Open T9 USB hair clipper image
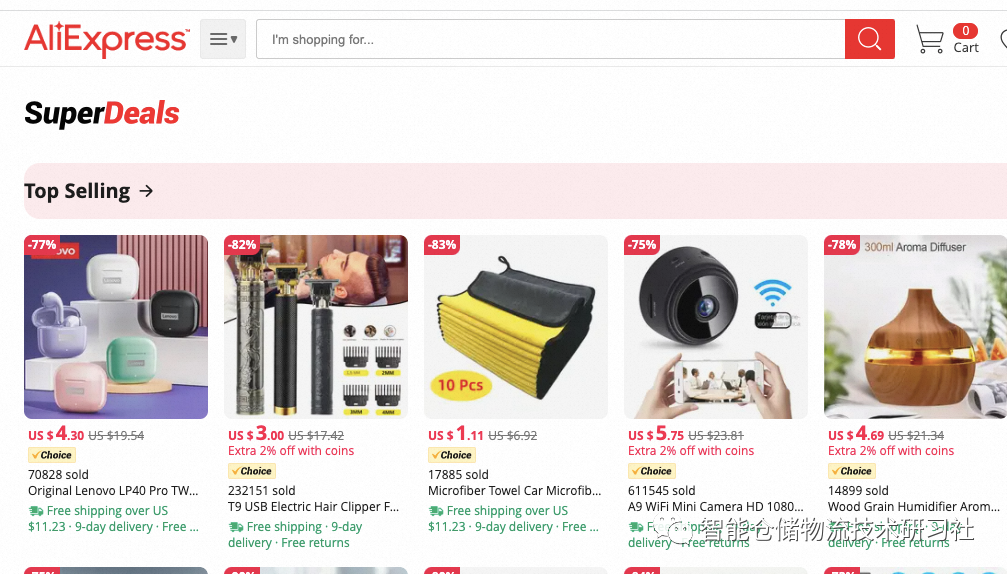Viewport: 1007px width, 574px height. coord(316,327)
